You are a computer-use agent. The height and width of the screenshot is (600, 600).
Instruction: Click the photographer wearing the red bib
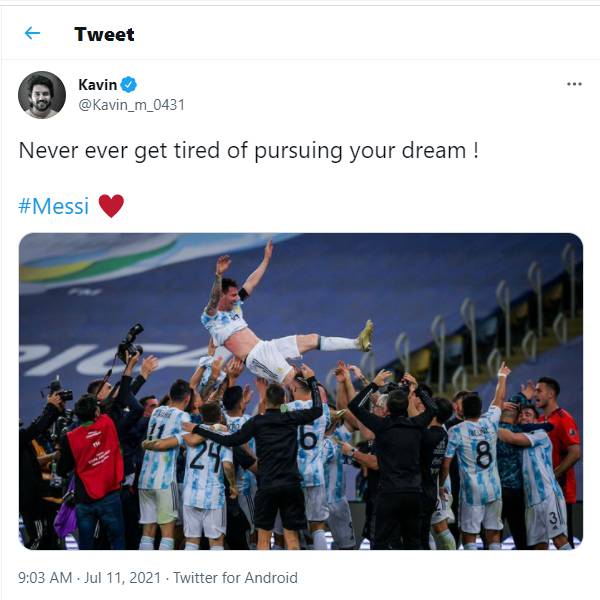pos(96,455)
